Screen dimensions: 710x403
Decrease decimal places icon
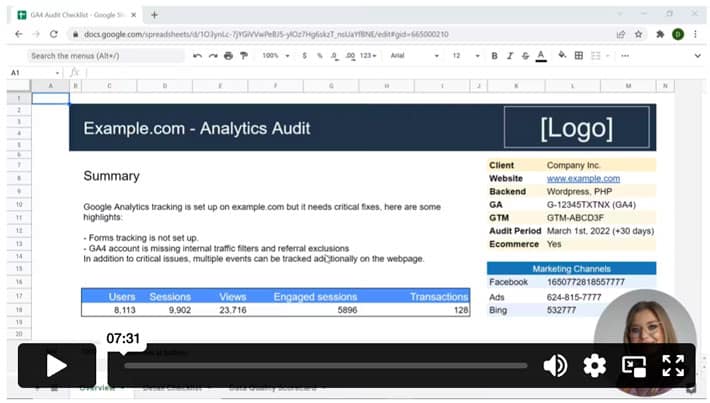point(334,56)
